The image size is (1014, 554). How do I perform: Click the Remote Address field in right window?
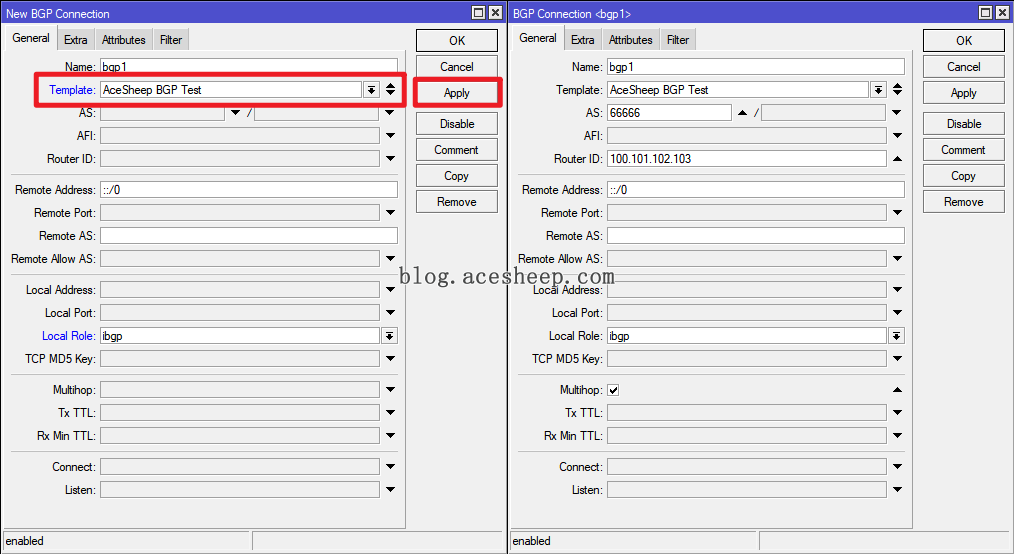point(755,190)
